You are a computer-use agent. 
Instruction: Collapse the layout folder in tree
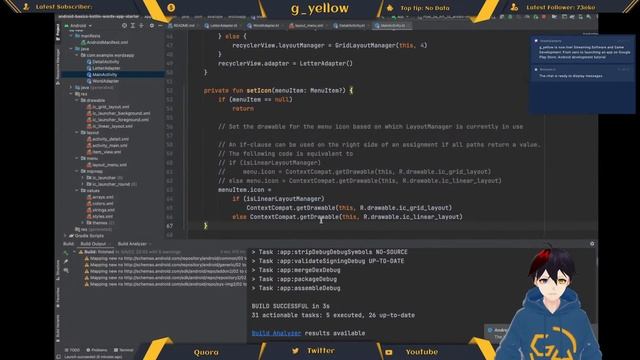coord(77,133)
